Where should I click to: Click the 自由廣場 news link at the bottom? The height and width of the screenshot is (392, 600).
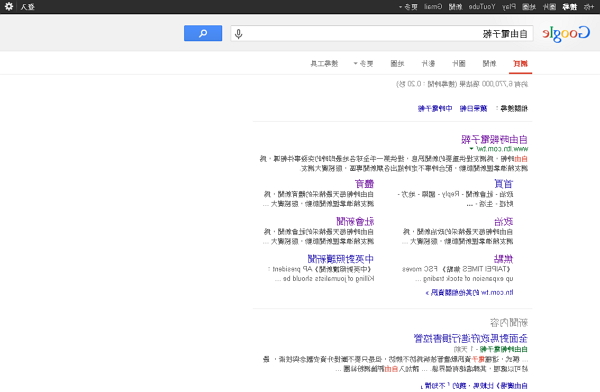point(474,385)
